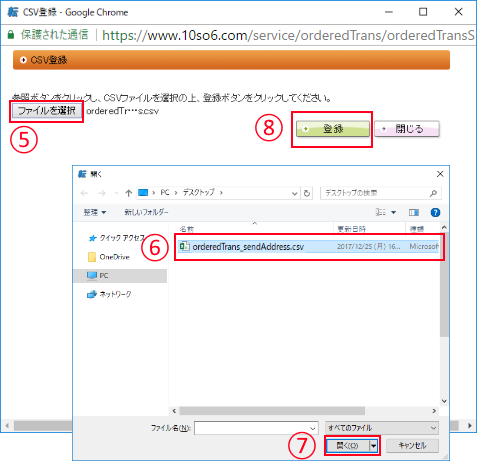Toggle the preview pane icon
This screenshot has height=461, width=477.
[414, 212]
